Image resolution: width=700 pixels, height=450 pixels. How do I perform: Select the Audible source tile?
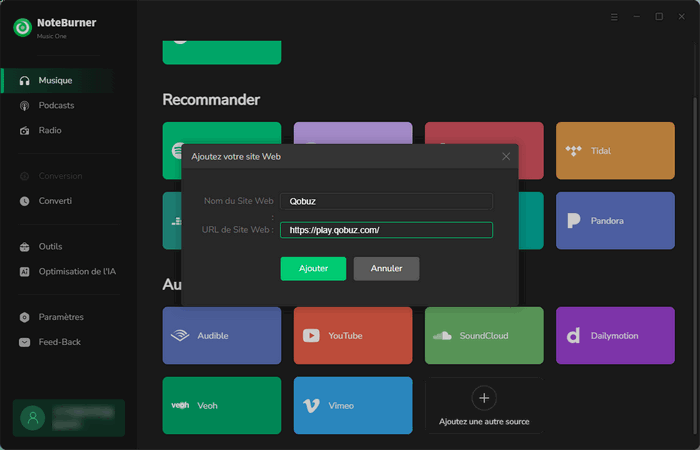click(222, 336)
